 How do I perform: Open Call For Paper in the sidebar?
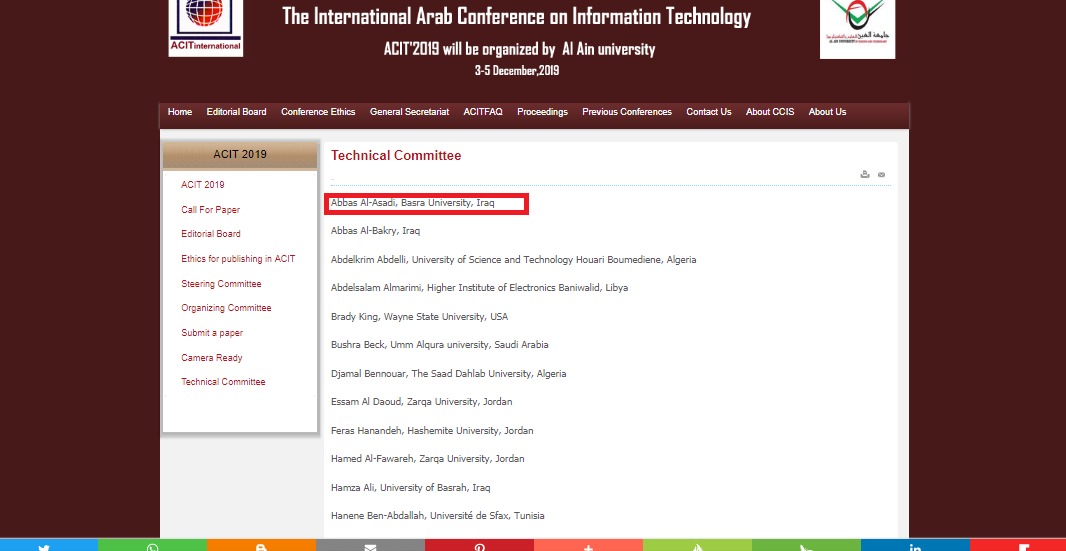pyautogui.click(x=210, y=210)
